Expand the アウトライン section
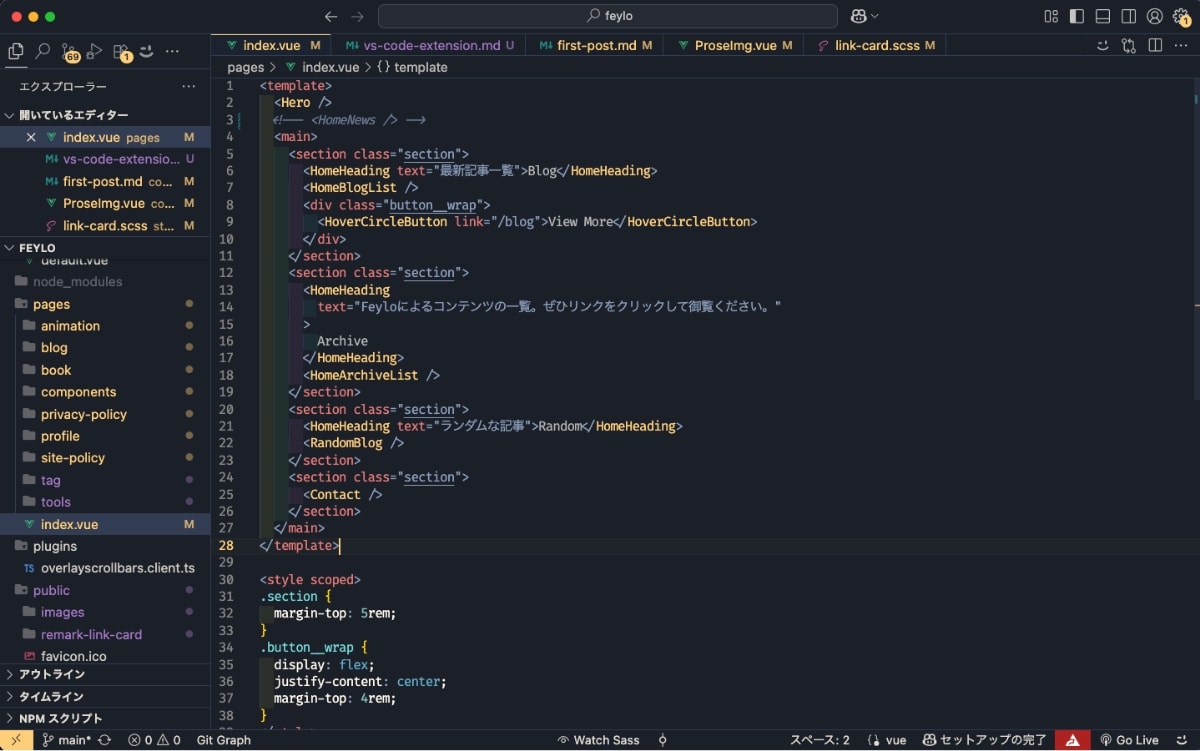This screenshot has width=1200, height=751. 105,674
